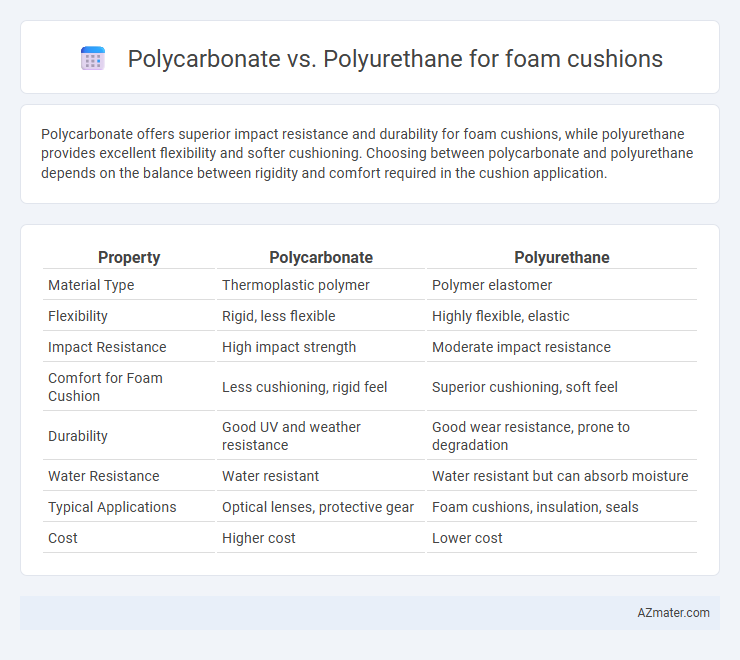
Task: Select the 'Flexibility' row label
Action: point(78,316)
